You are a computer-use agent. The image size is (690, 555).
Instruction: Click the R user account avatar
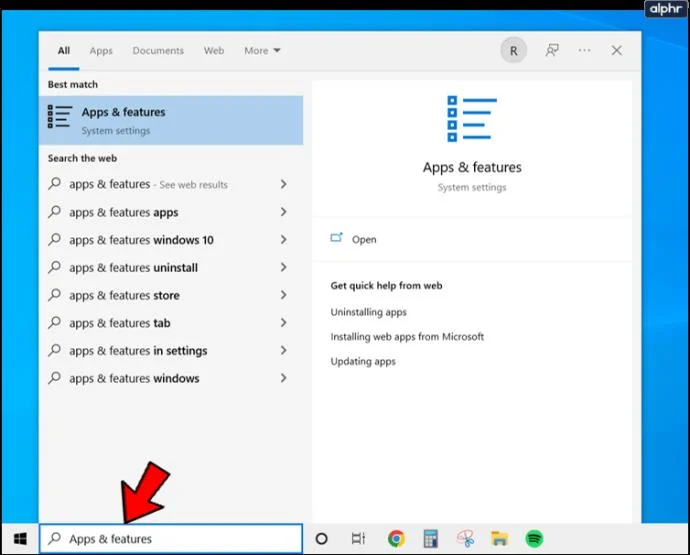point(514,51)
